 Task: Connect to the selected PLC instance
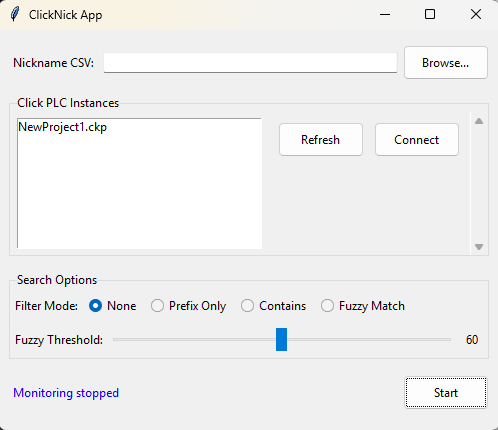click(x=417, y=140)
